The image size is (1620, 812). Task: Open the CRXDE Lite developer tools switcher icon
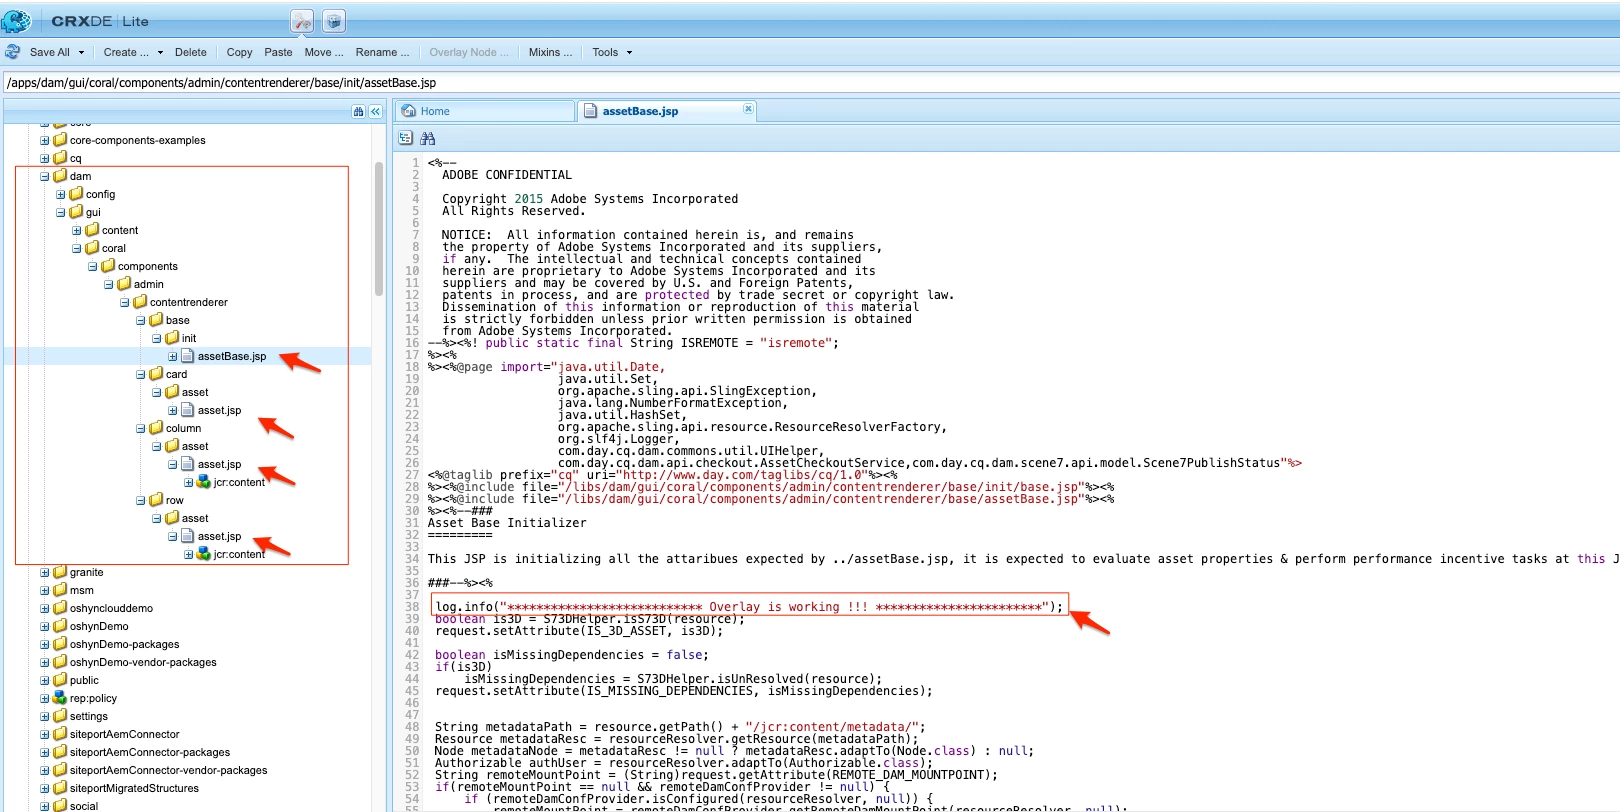click(x=302, y=21)
